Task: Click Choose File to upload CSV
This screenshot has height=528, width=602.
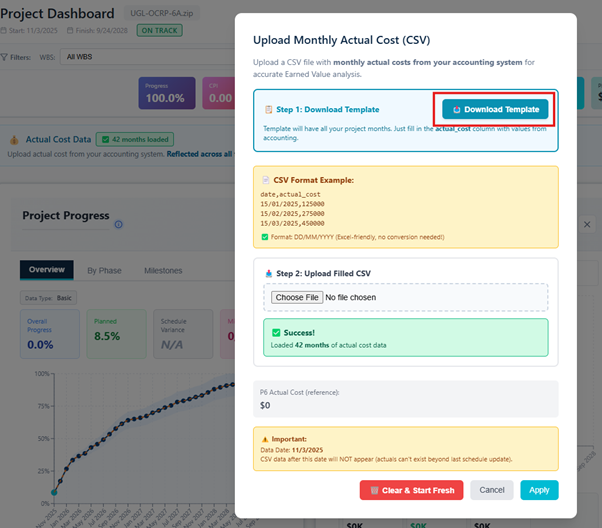Action: pos(297,297)
